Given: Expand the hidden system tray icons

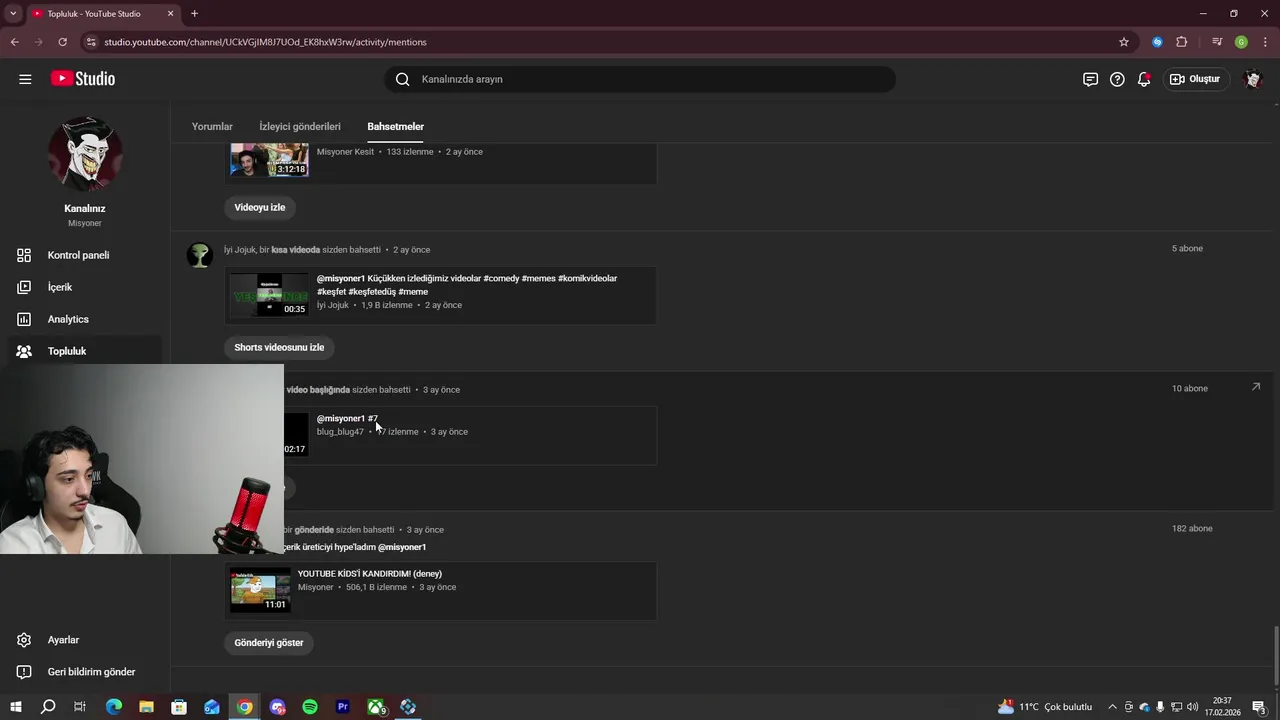Looking at the screenshot, I should [1112, 707].
